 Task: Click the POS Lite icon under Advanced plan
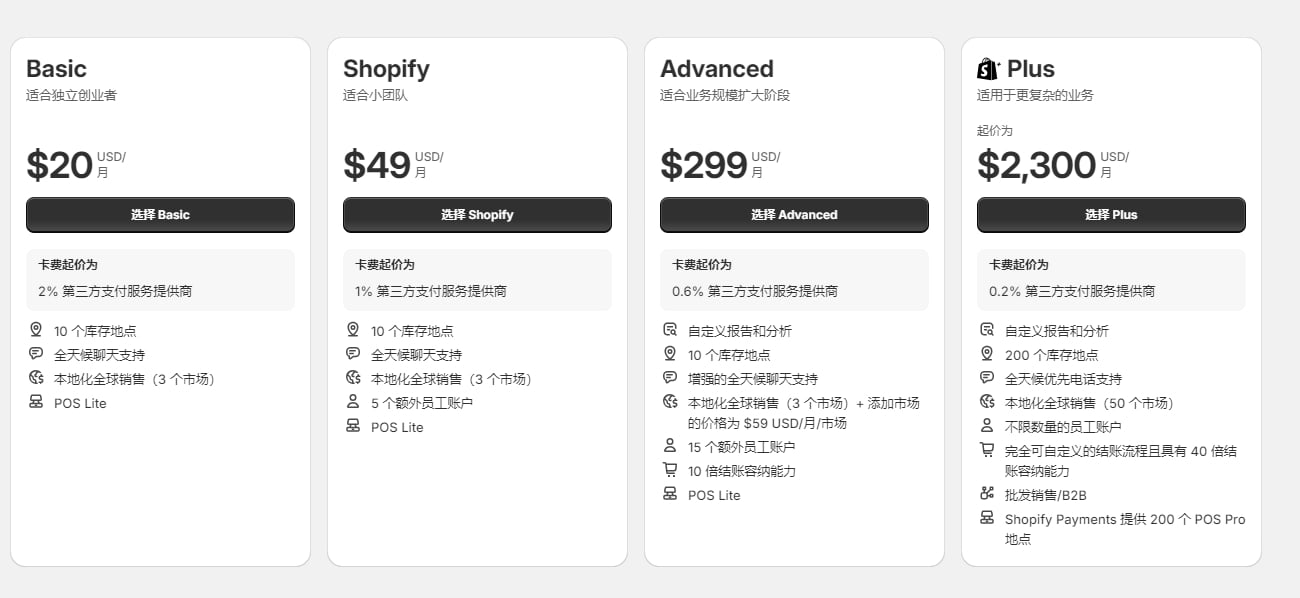[670, 494]
